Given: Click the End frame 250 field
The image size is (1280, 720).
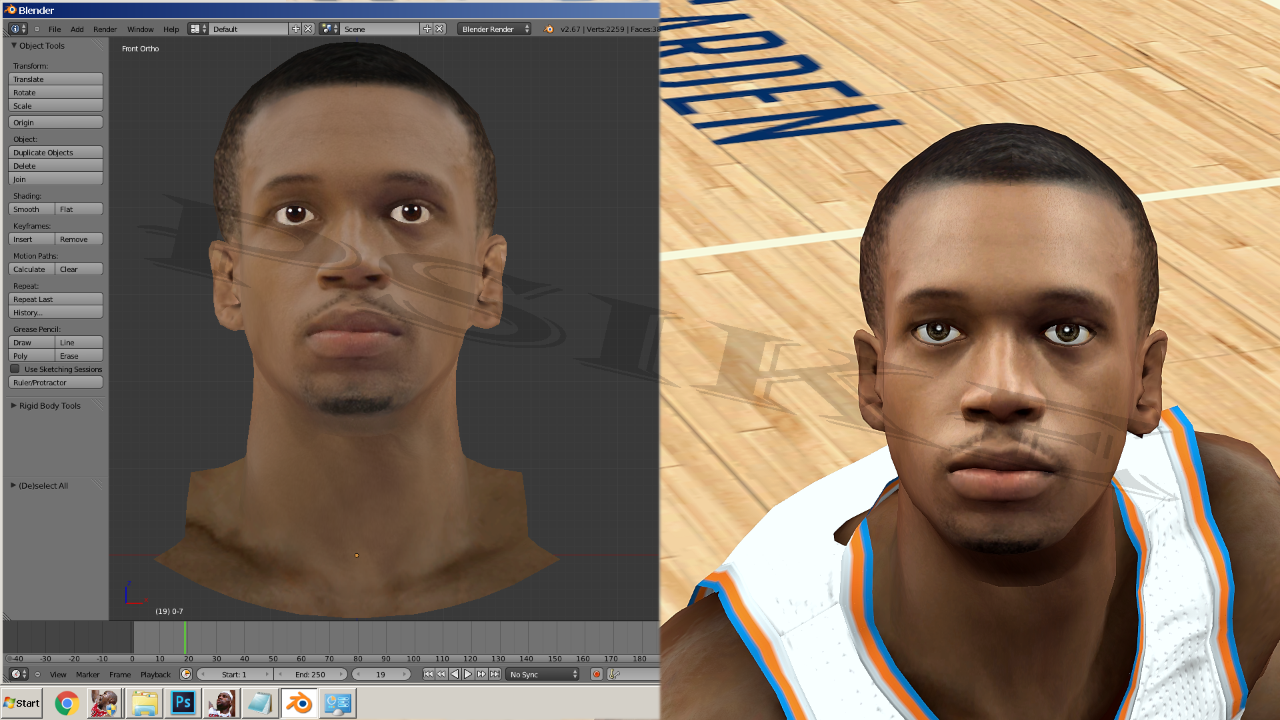Looking at the screenshot, I should (x=310, y=674).
